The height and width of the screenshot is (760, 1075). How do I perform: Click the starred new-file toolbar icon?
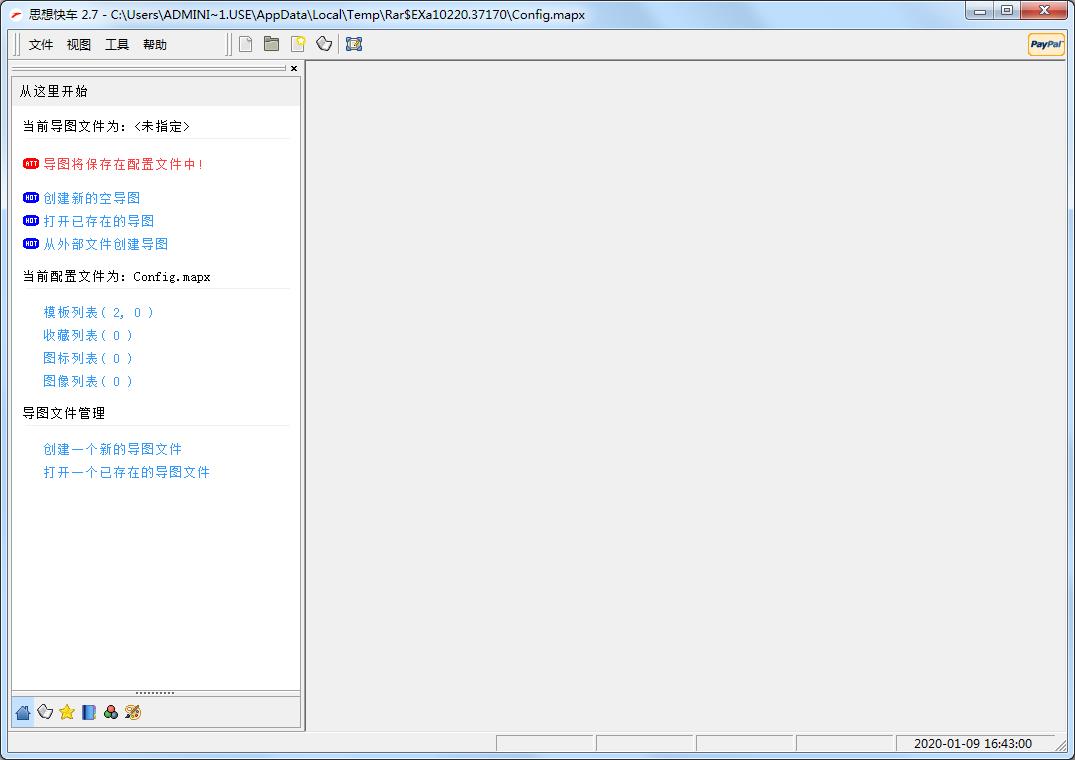297,44
